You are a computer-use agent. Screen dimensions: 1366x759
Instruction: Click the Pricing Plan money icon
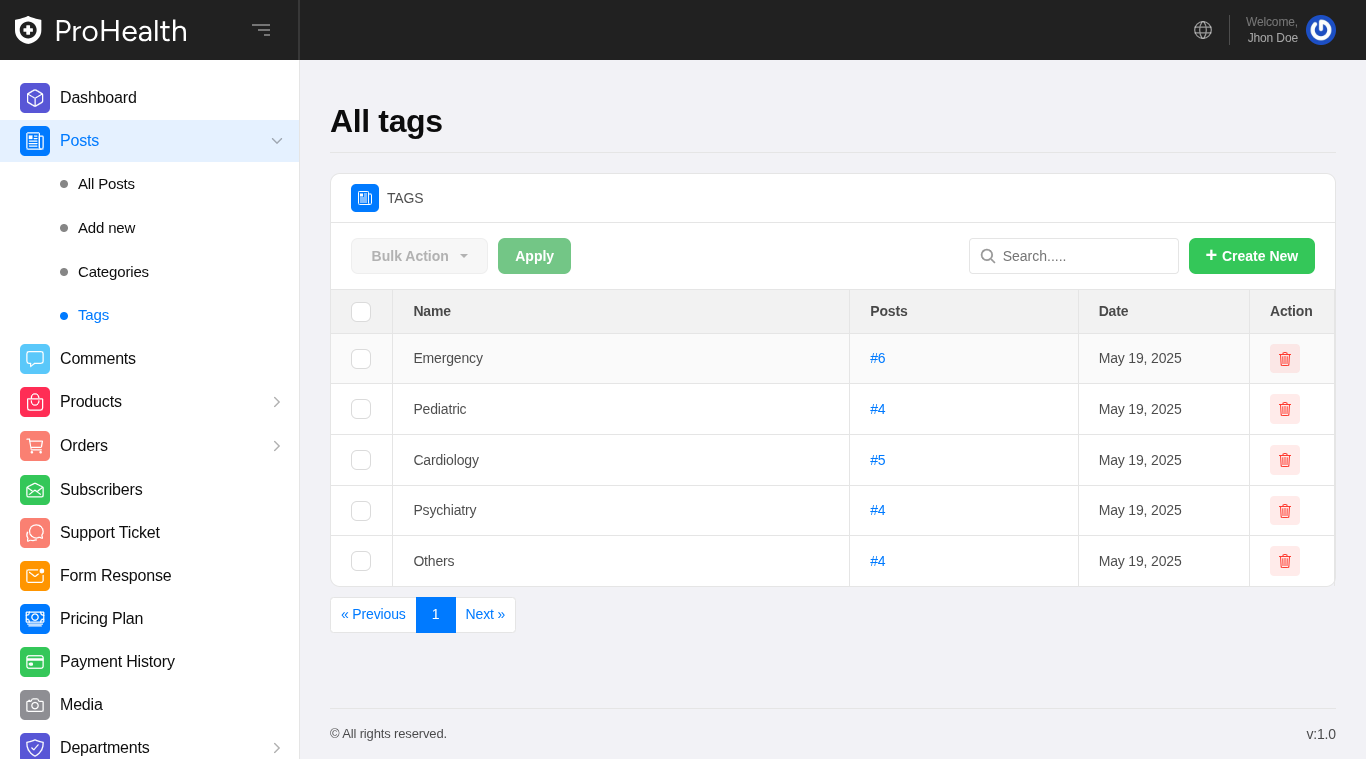click(35, 619)
